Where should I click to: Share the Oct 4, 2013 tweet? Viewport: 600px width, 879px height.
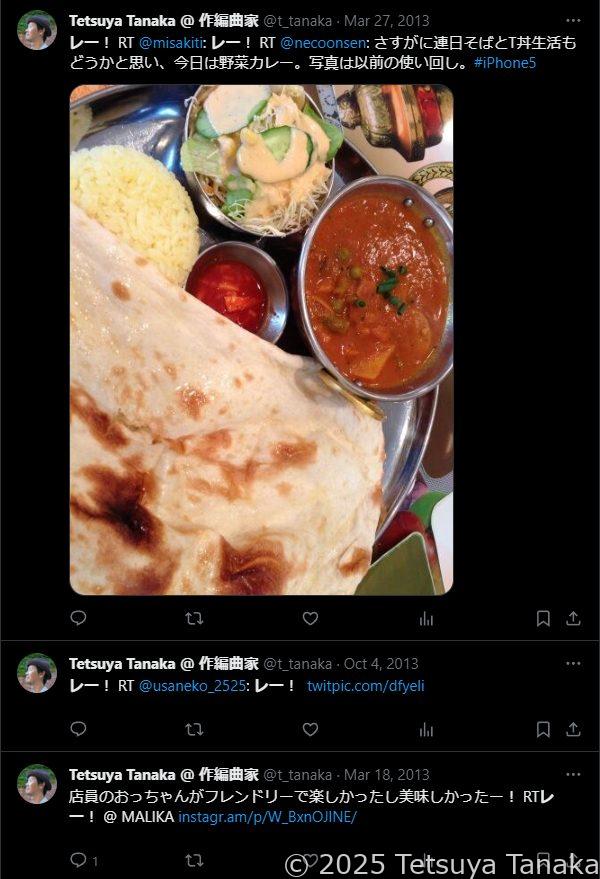coord(573,729)
